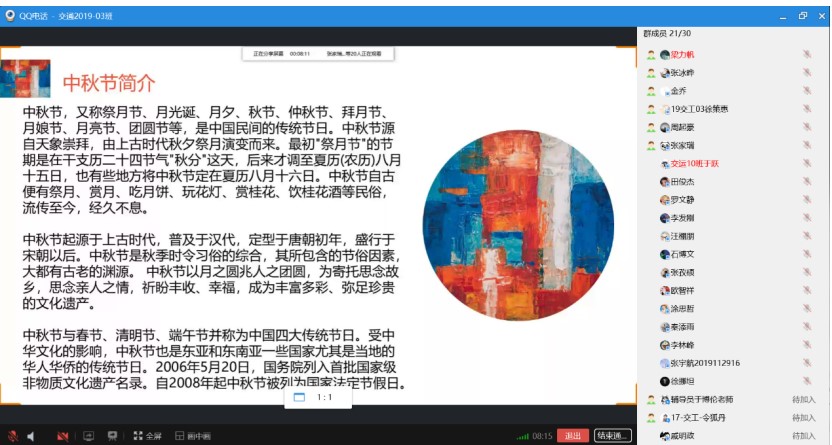Click the muted mic icon beside 张家瑞

pos(807,145)
